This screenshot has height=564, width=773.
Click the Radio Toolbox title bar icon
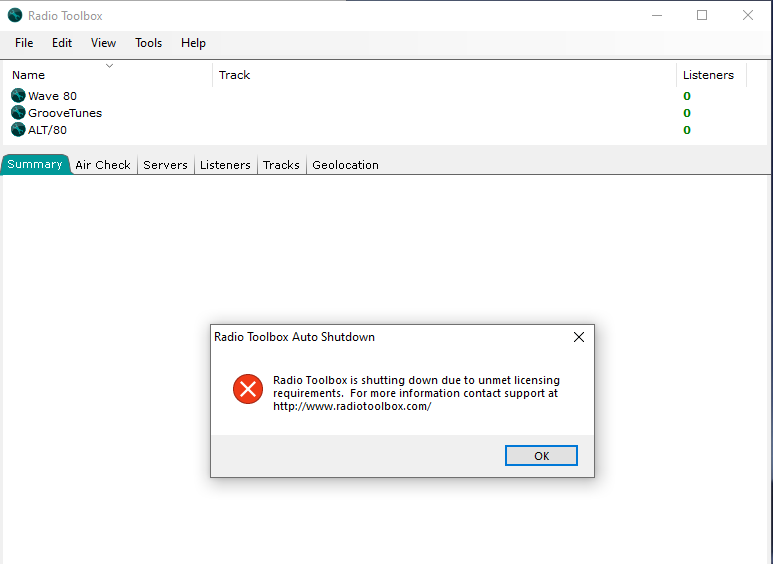click(x=15, y=15)
